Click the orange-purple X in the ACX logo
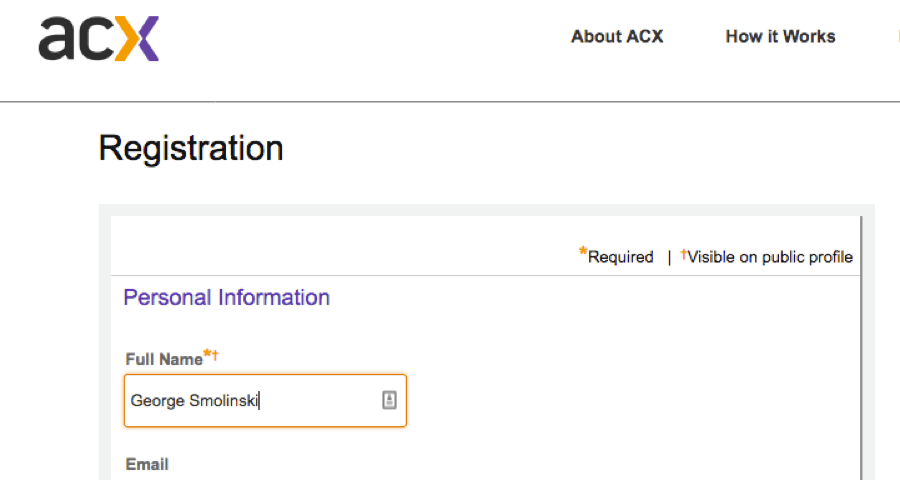Image resolution: width=900 pixels, height=480 pixels. coord(137,39)
